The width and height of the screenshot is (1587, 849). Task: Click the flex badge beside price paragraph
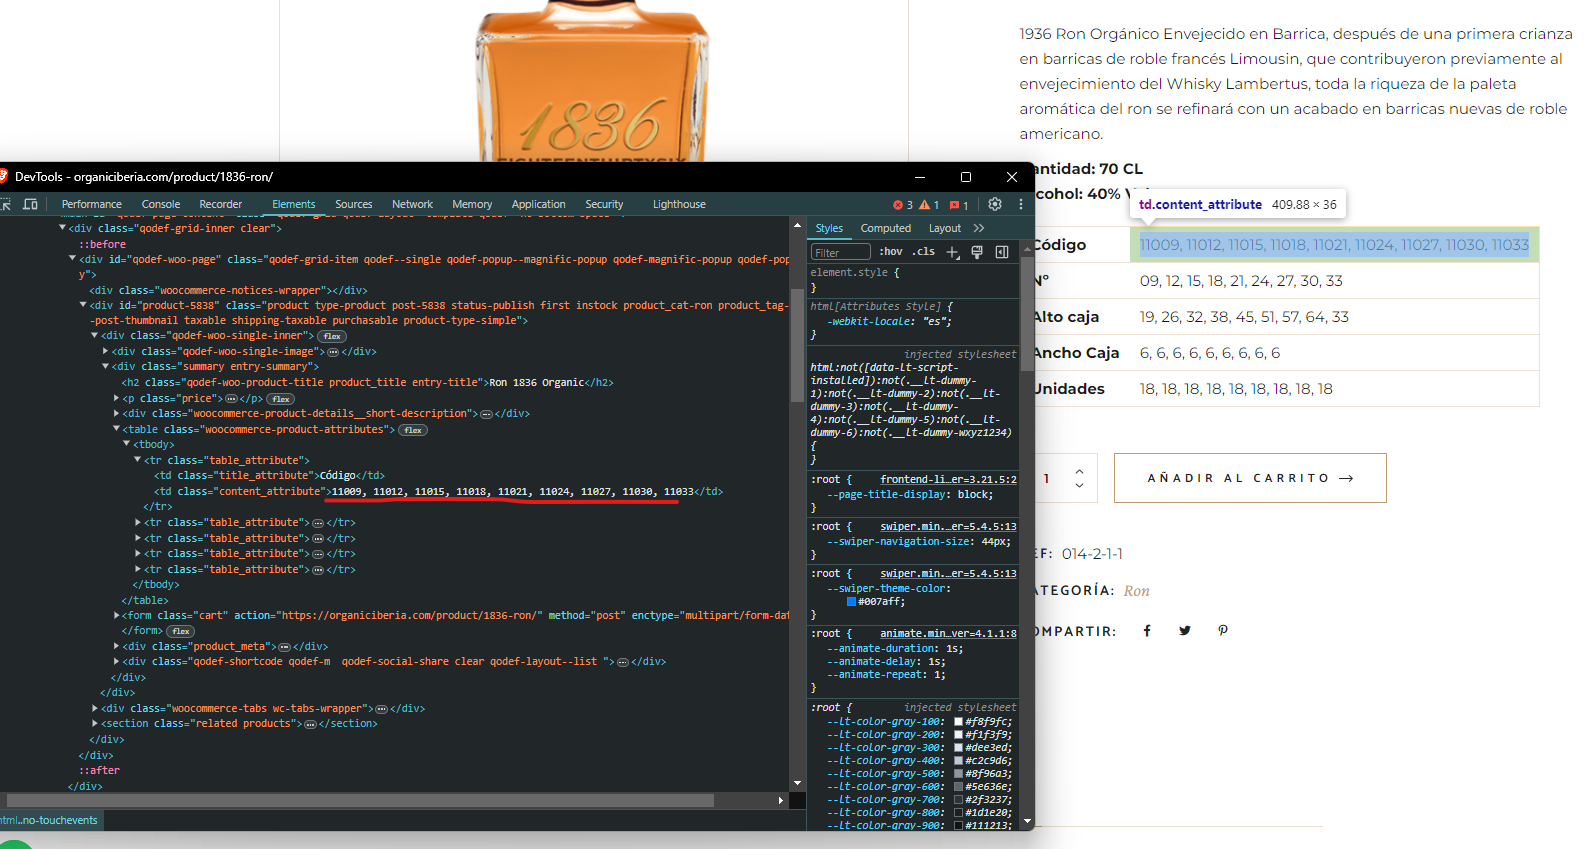pos(280,399)
